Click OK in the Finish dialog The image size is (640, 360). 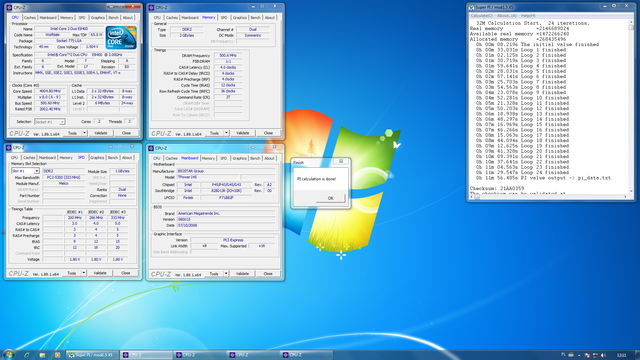point(331,198)
